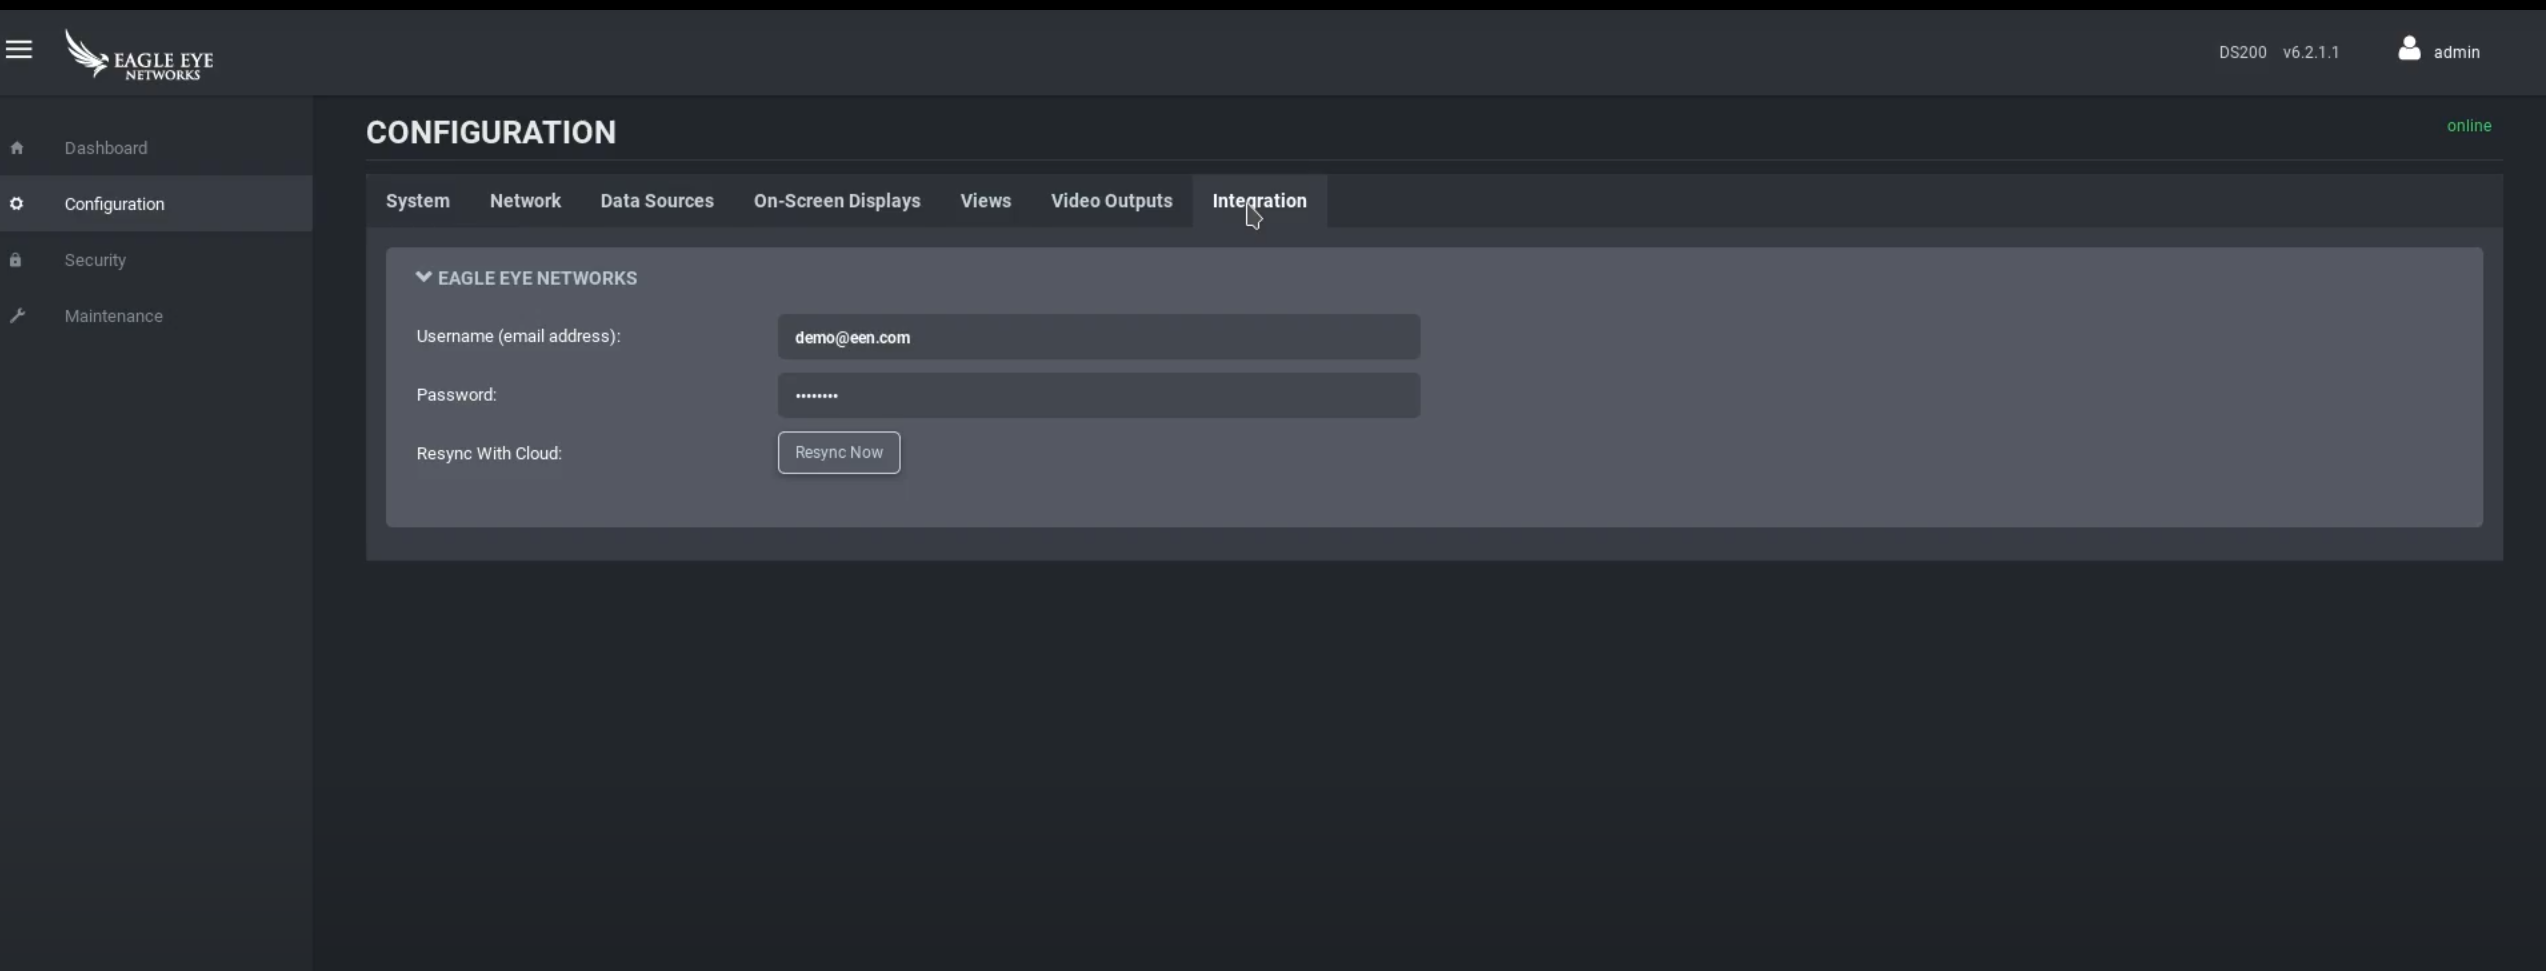
Task: Focus the Password input field
Action: [x=1099, y=395]
